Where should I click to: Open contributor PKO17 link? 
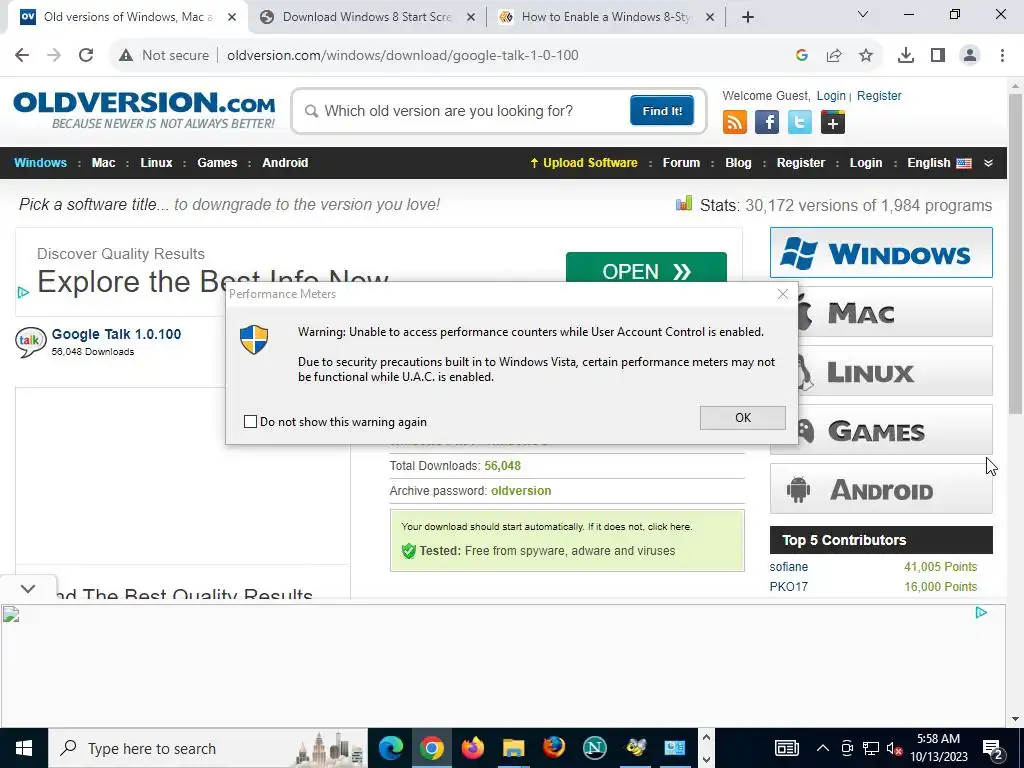[788, 586]
